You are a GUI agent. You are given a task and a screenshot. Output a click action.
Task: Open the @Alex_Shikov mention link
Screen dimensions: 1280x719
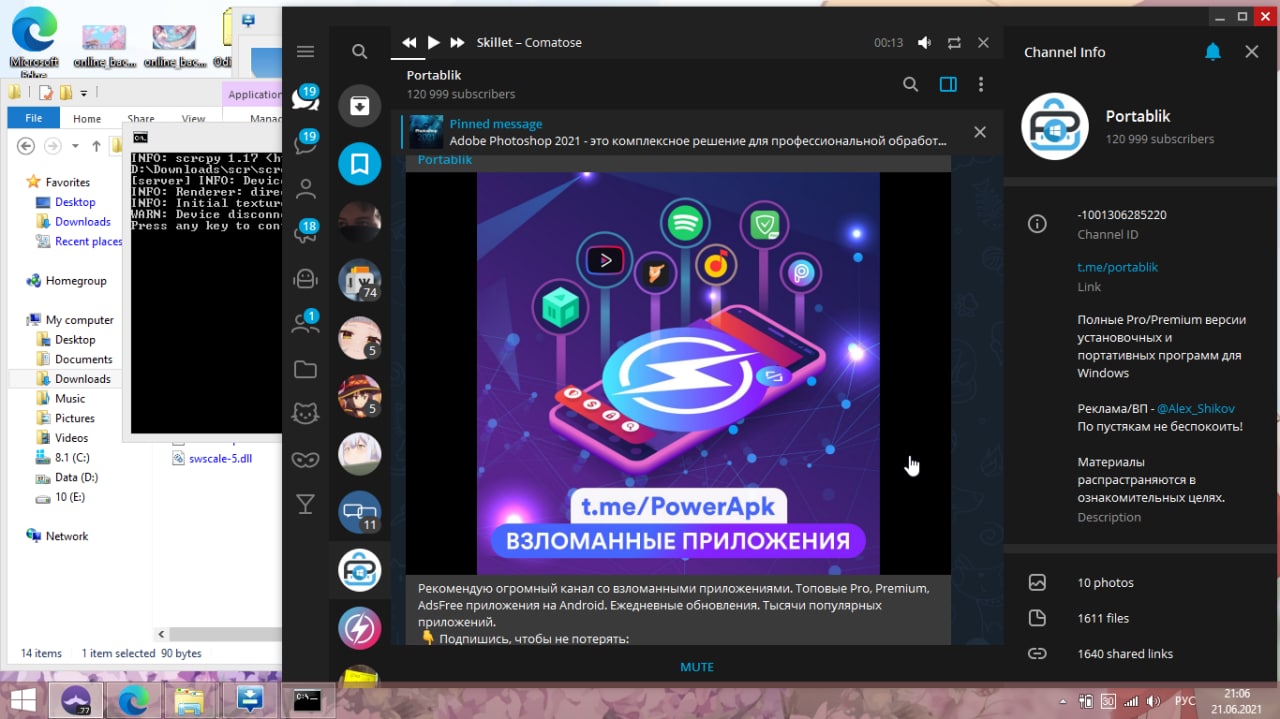point(1196,408)
